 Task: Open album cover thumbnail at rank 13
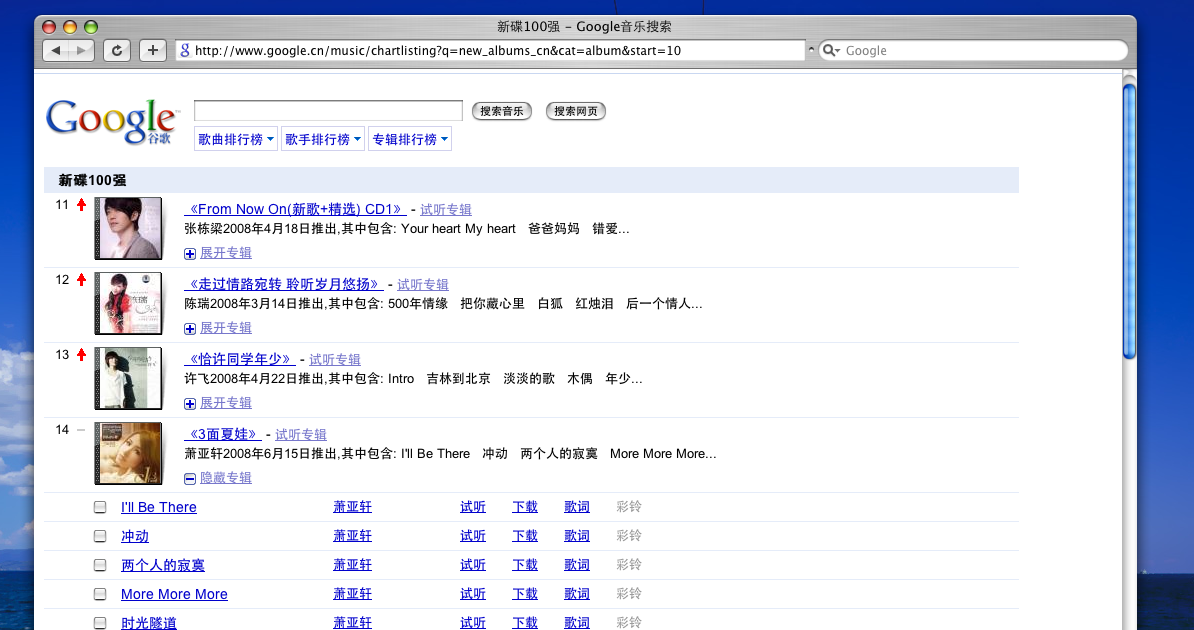point(128,378)
